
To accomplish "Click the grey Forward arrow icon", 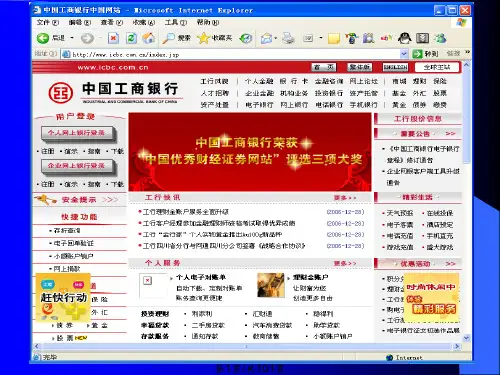I will pos(87,39).
